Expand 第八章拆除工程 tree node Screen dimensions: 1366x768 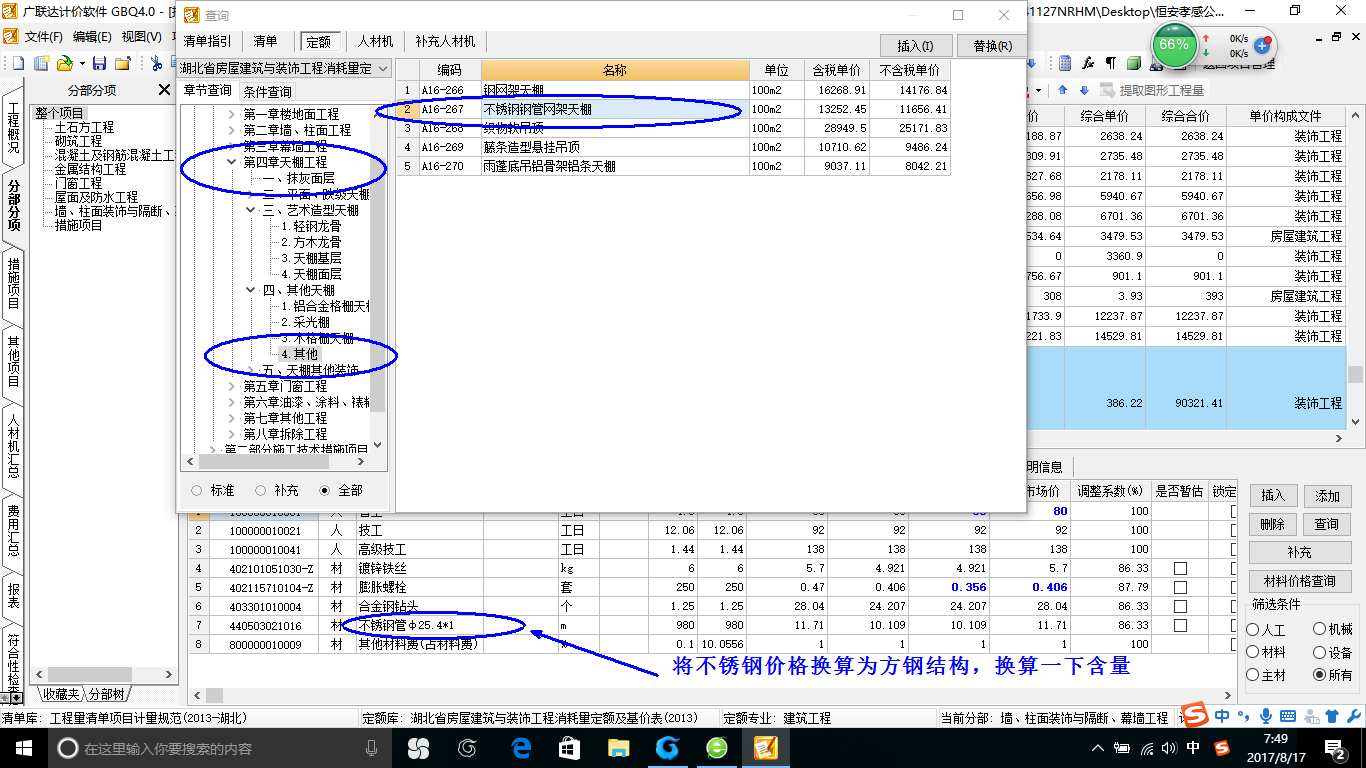[x=232, y=435]
